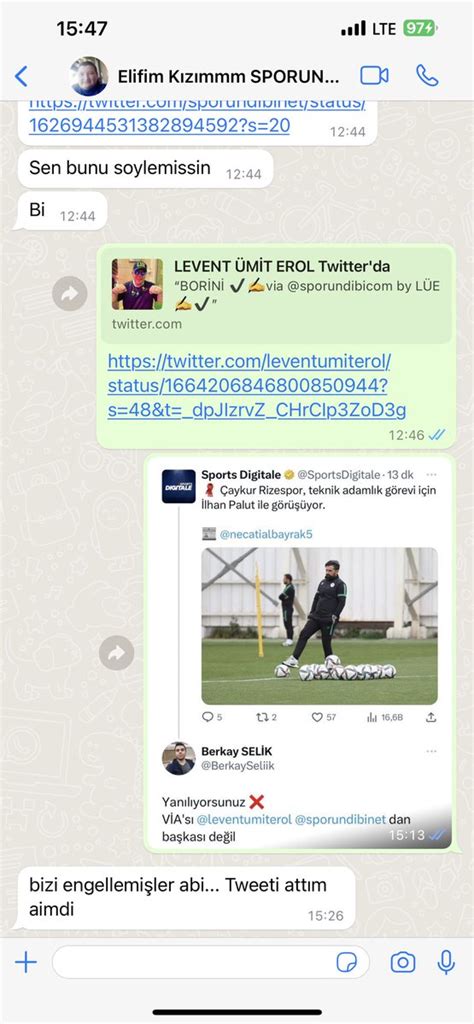Open the sporundibinet status link at top

[197, 116]
